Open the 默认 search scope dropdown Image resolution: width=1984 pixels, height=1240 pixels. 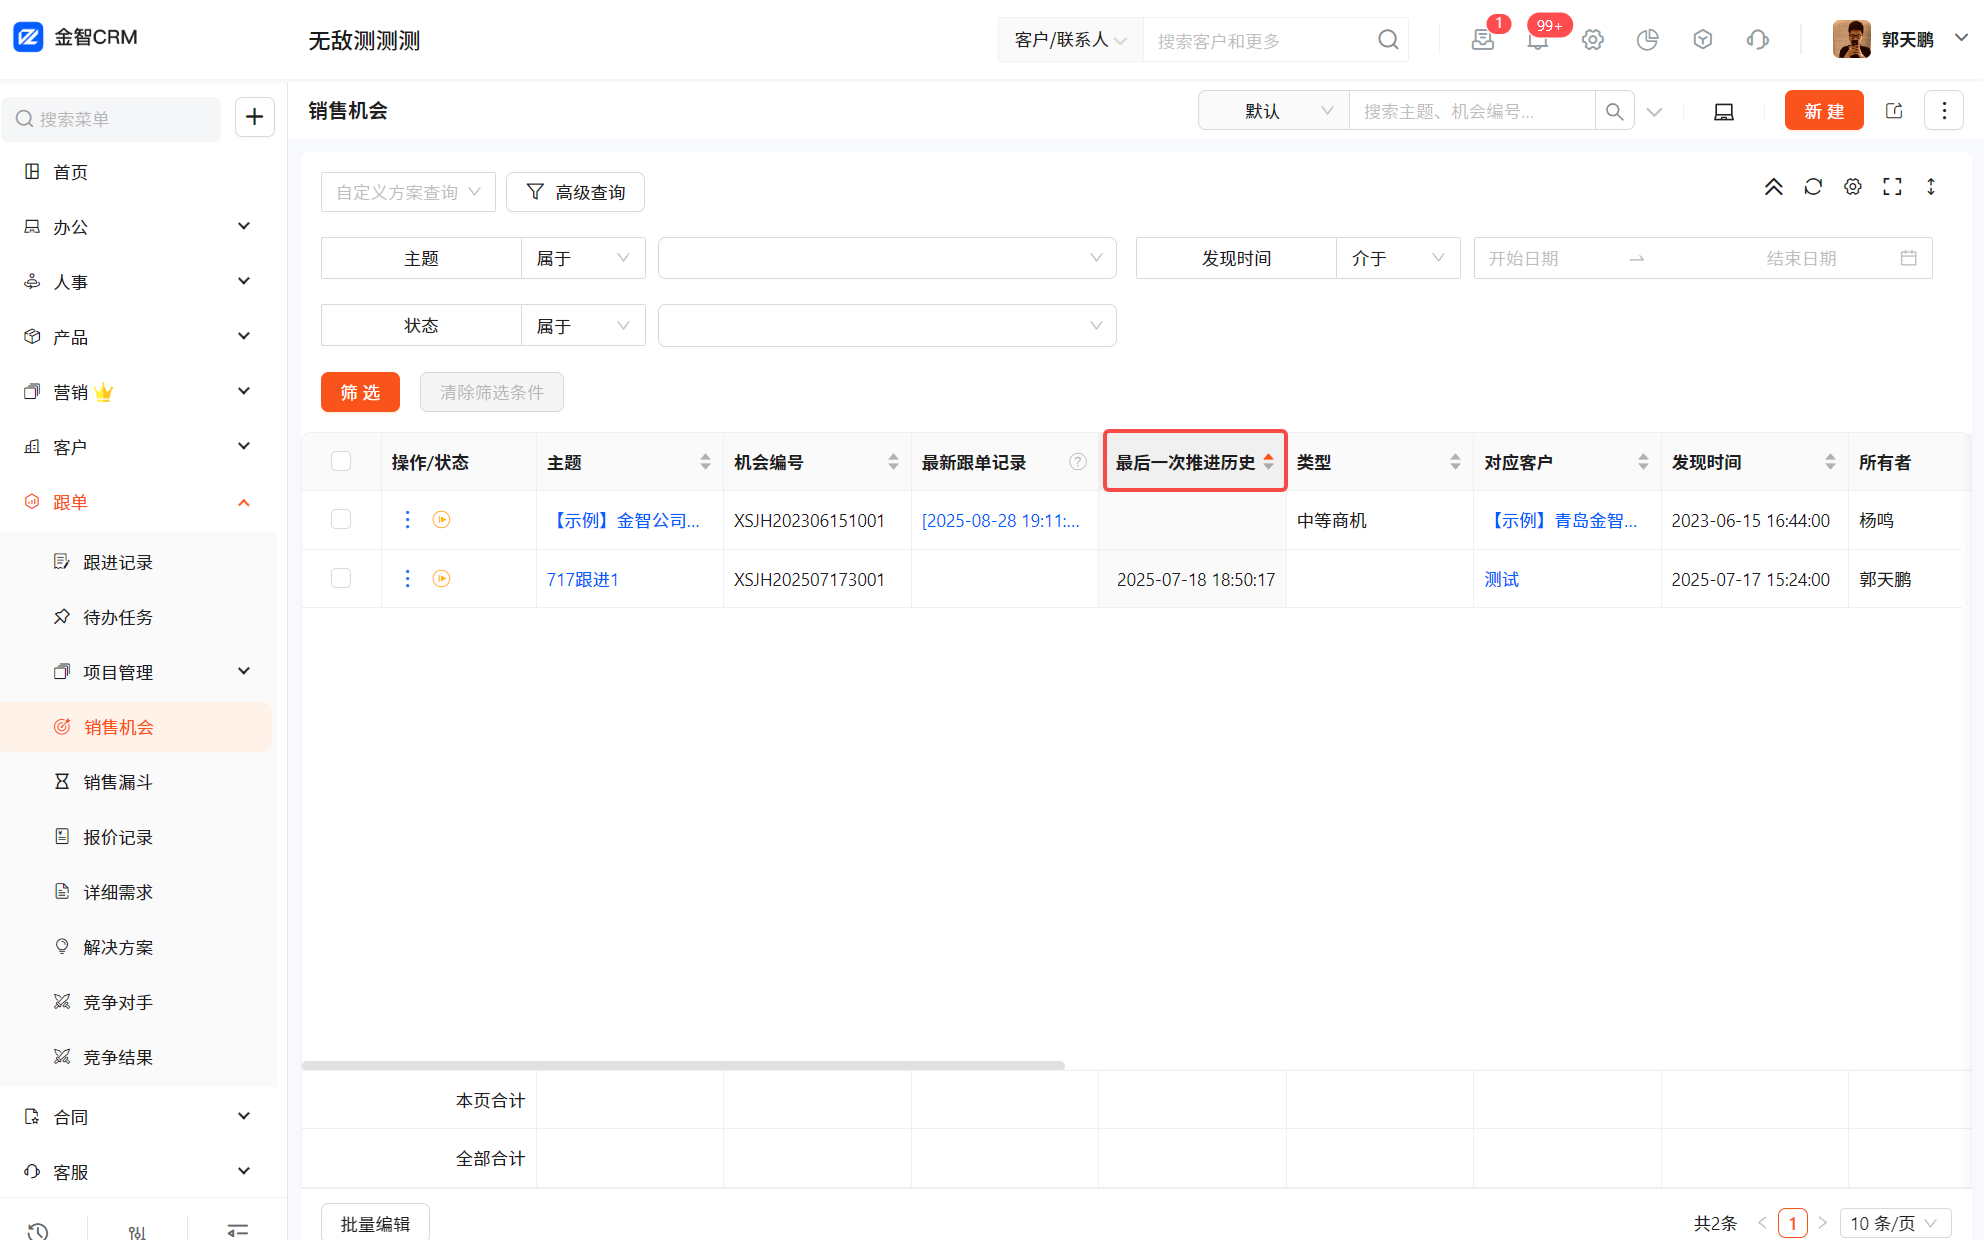pos(1273,111)
